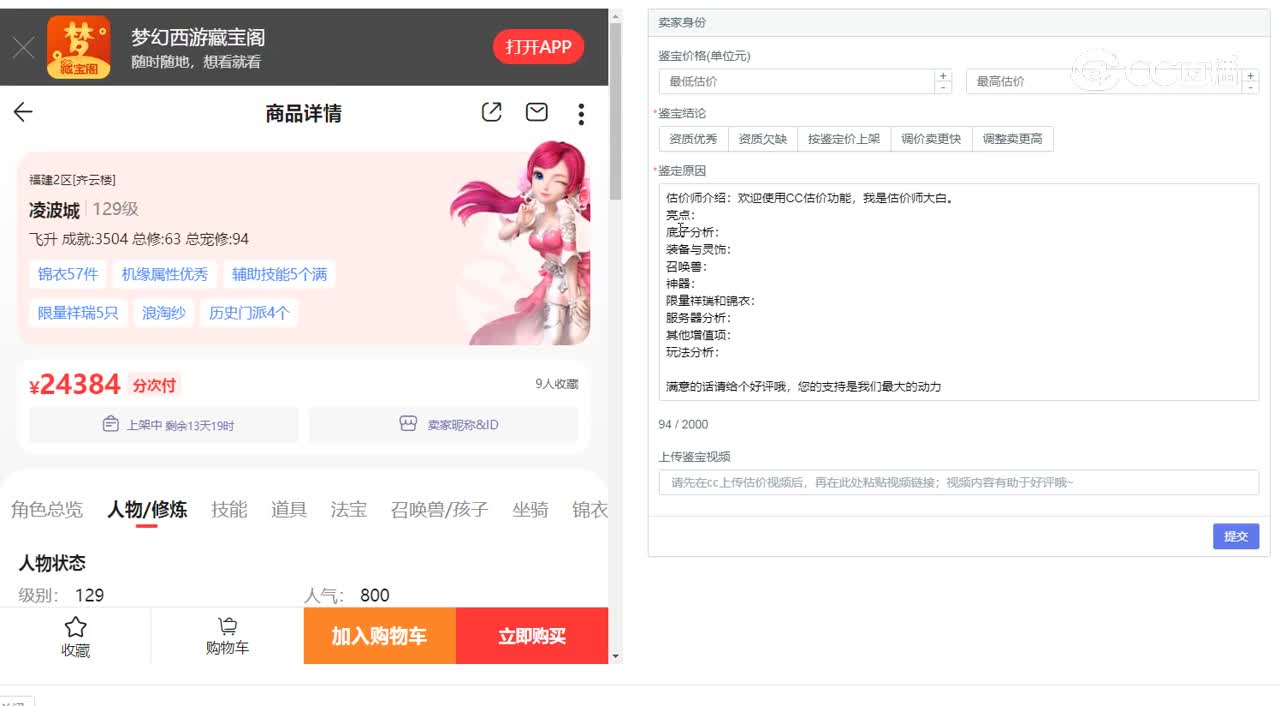
Task: Switch to 坐骑 tab
Action: pos(531,510)
